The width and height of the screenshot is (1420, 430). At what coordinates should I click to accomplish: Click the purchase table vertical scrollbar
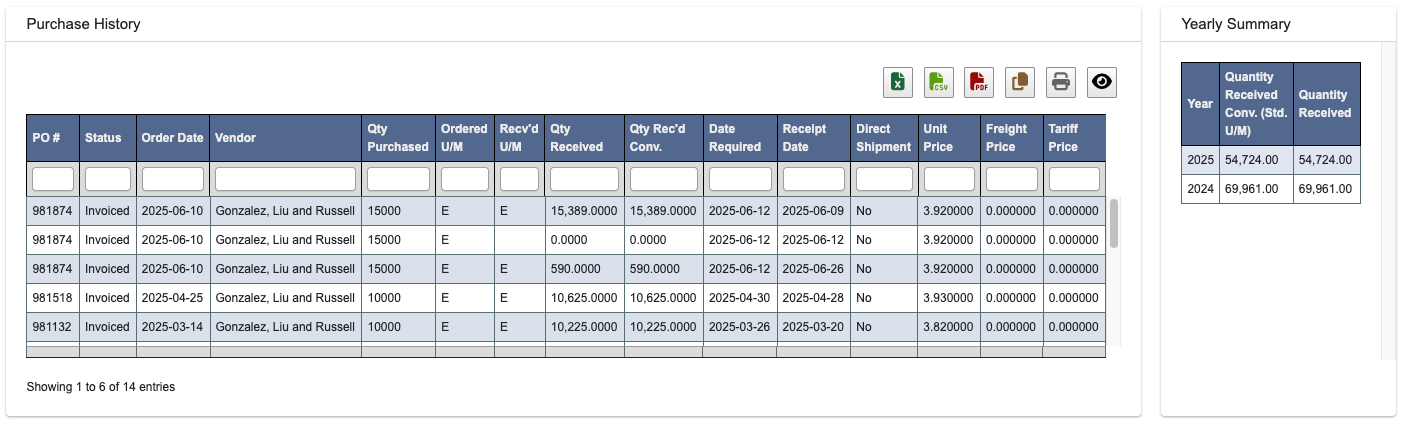[x=1114, y=224]
